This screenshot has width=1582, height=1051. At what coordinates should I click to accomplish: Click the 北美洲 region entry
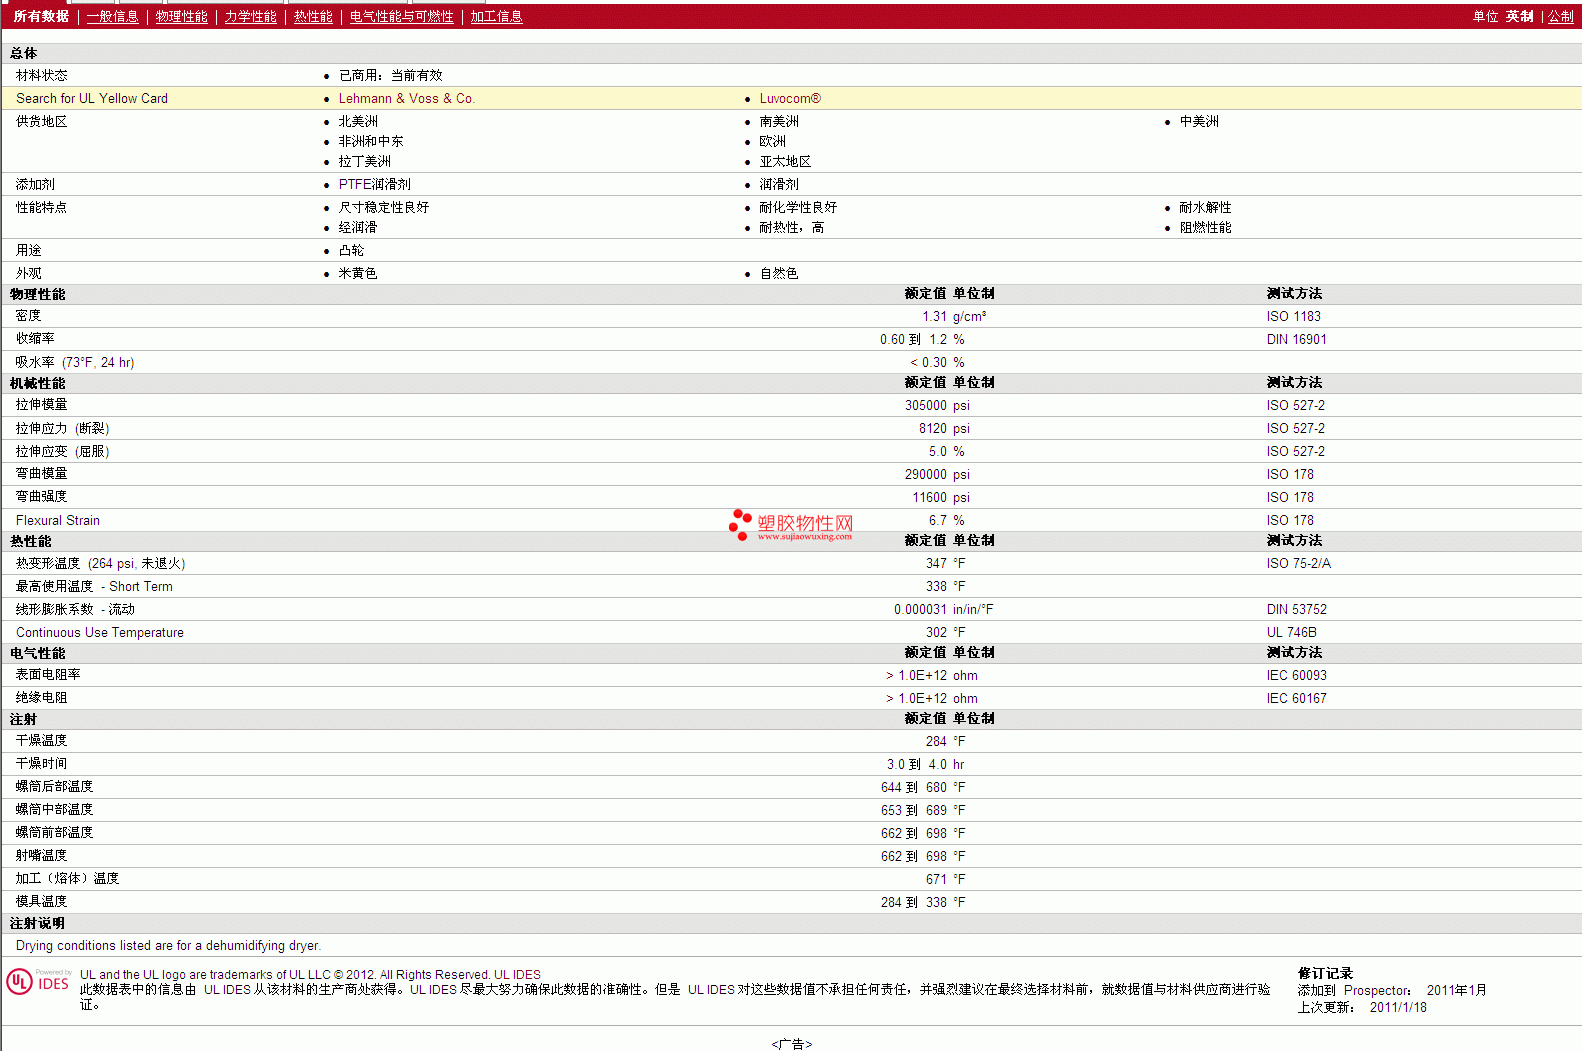click(358, 121)
